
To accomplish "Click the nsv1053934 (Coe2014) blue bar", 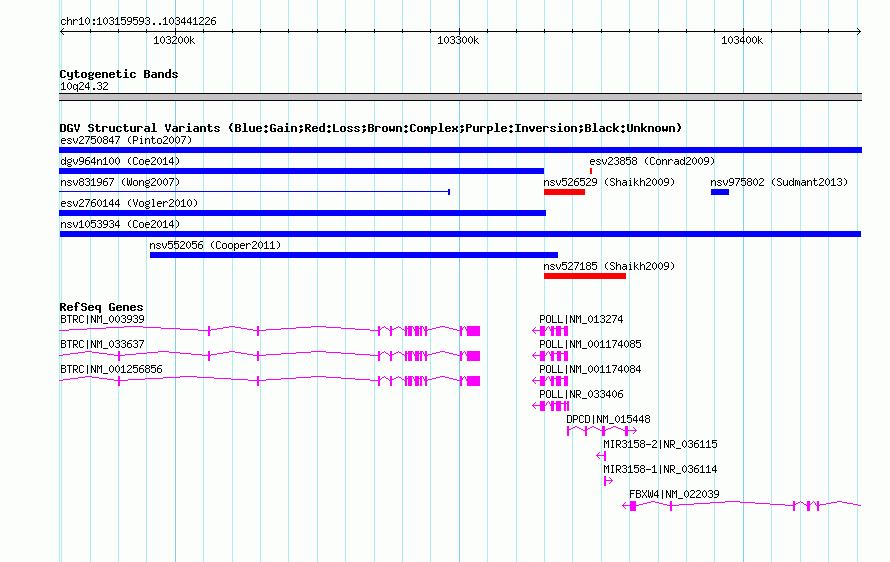I will pyautogui.click(x=460, y=234).
